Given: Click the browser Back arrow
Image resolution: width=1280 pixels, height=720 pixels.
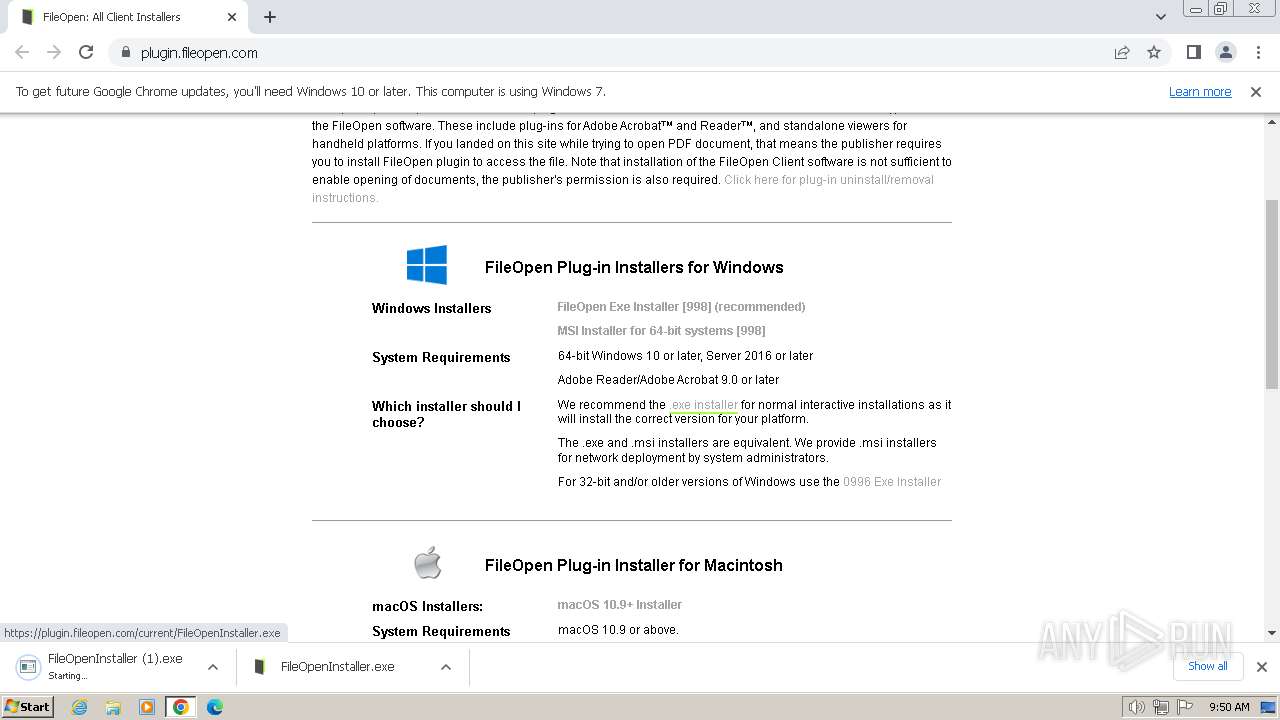Looking at the screenshot, I should click(22, 53).
